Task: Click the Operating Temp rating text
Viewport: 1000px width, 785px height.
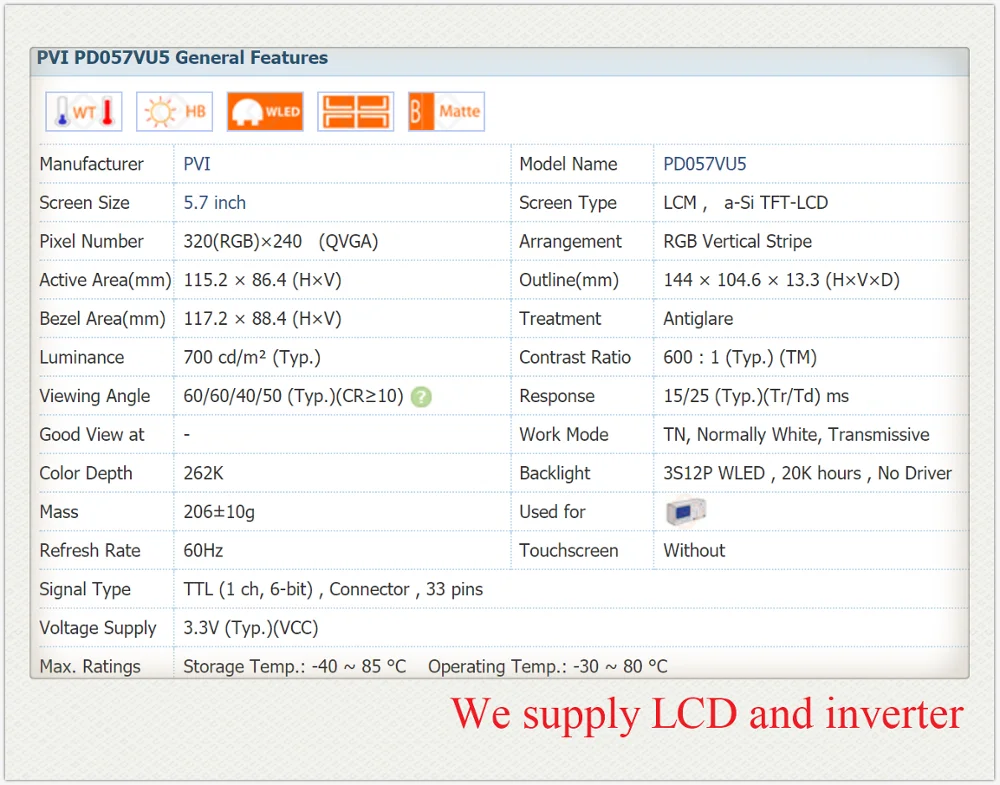Action: click(548, 666)
